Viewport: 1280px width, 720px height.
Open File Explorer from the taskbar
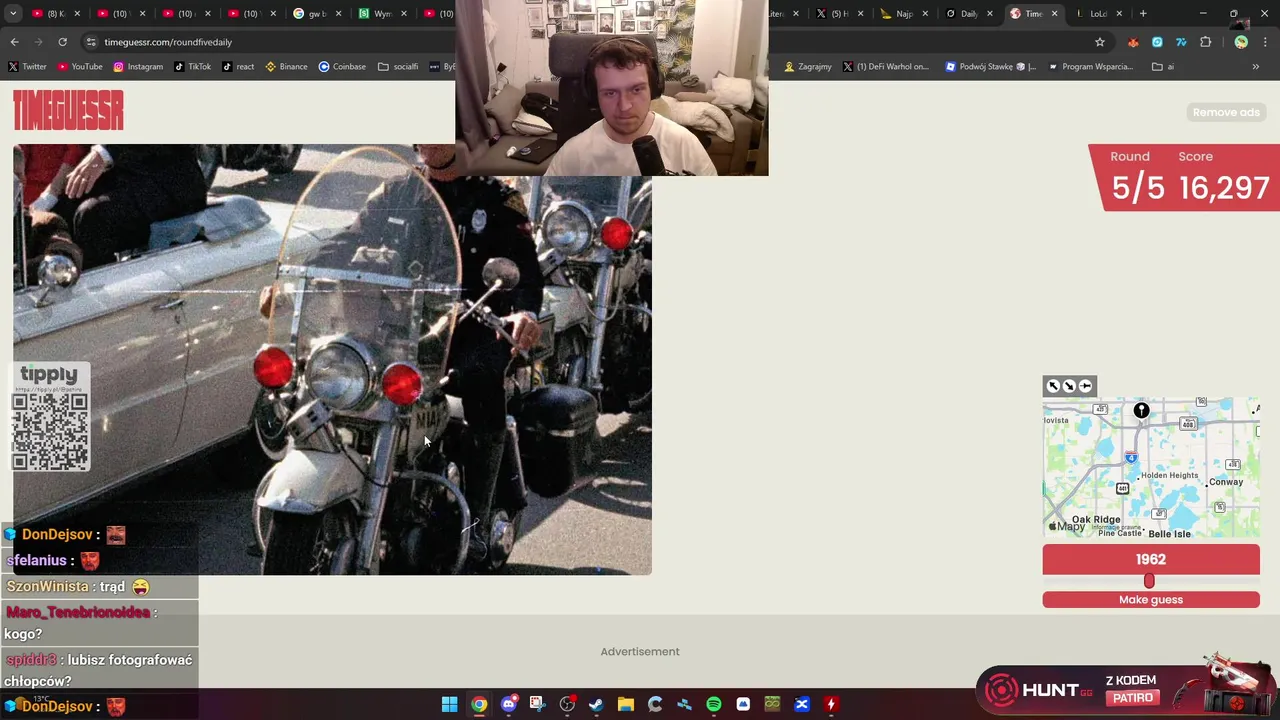(625, 704)
